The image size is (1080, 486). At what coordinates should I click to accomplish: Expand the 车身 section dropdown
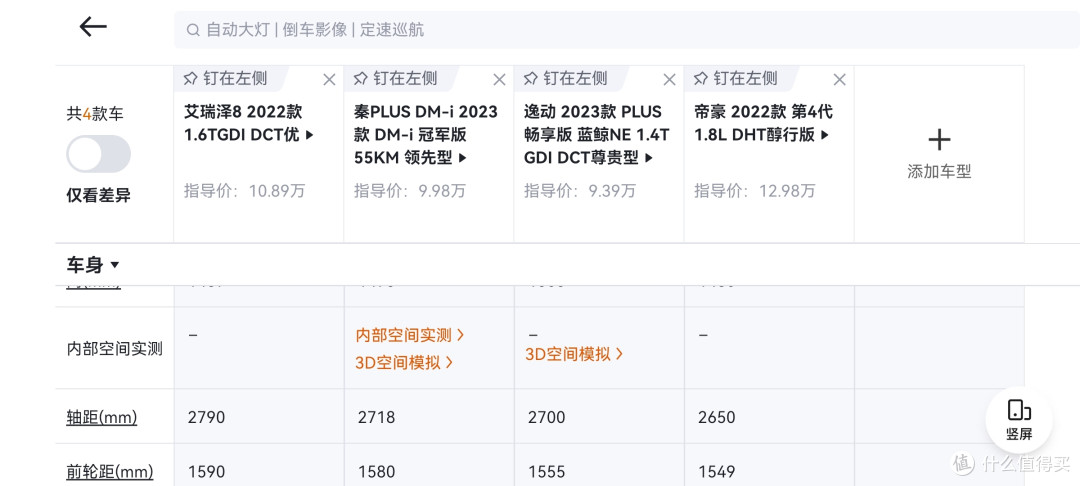[92, 264]
